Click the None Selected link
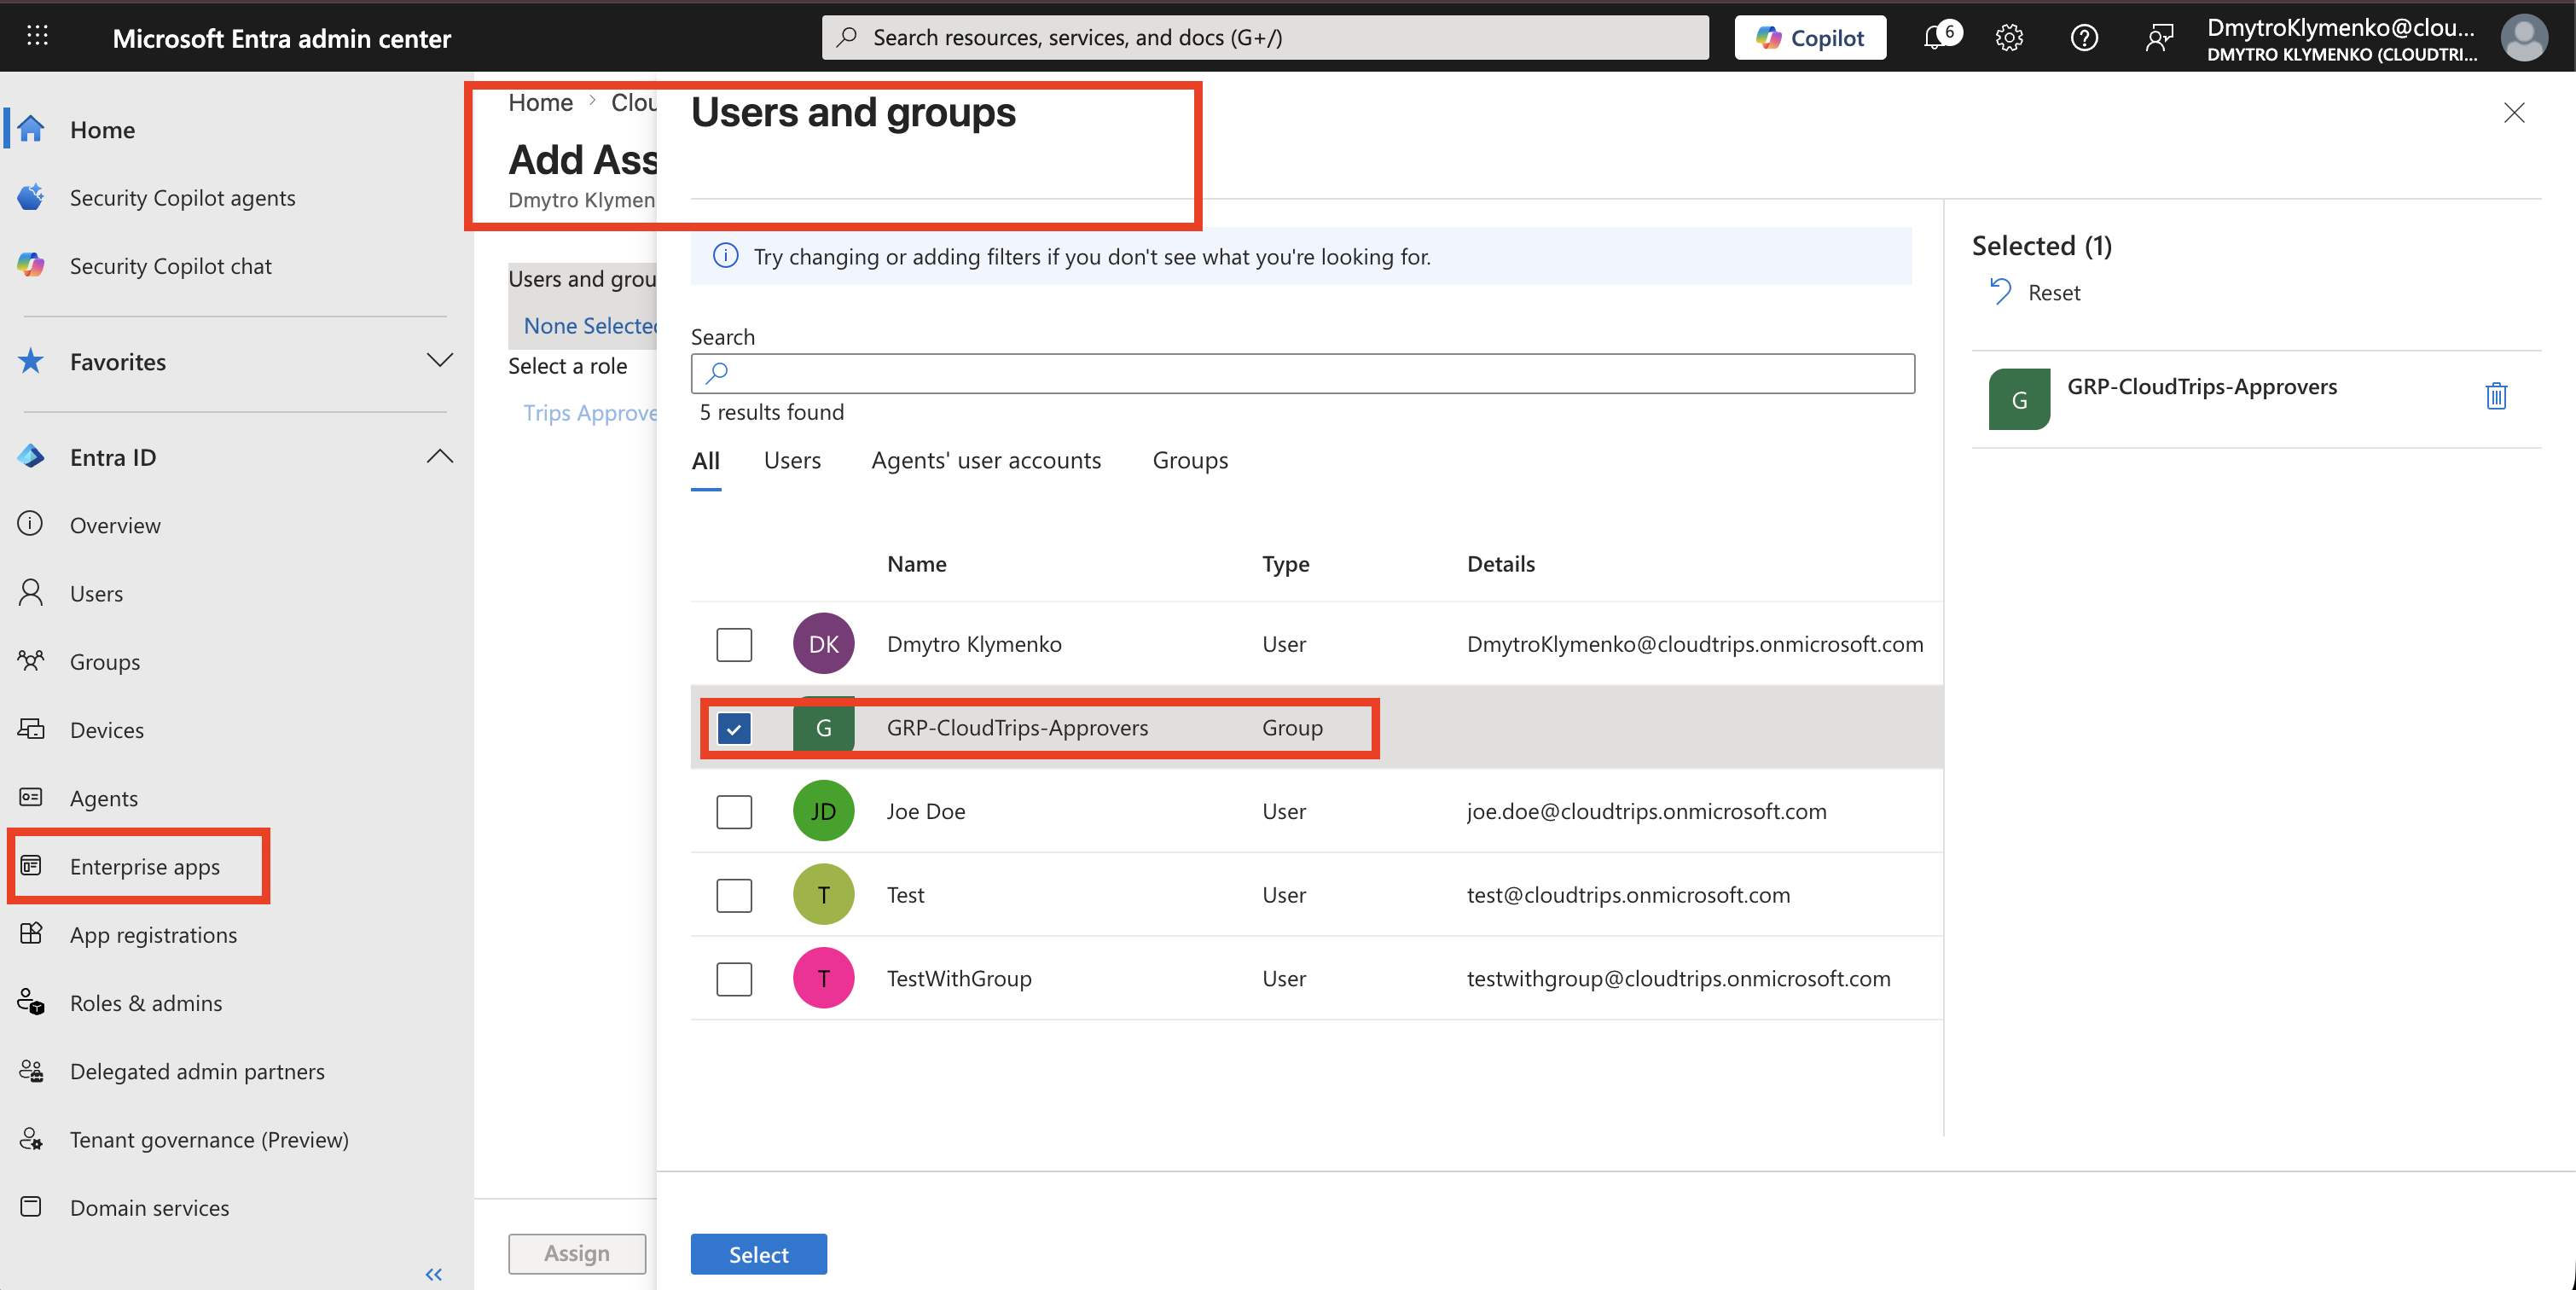 pyautogui.click(x=590, y=326)
